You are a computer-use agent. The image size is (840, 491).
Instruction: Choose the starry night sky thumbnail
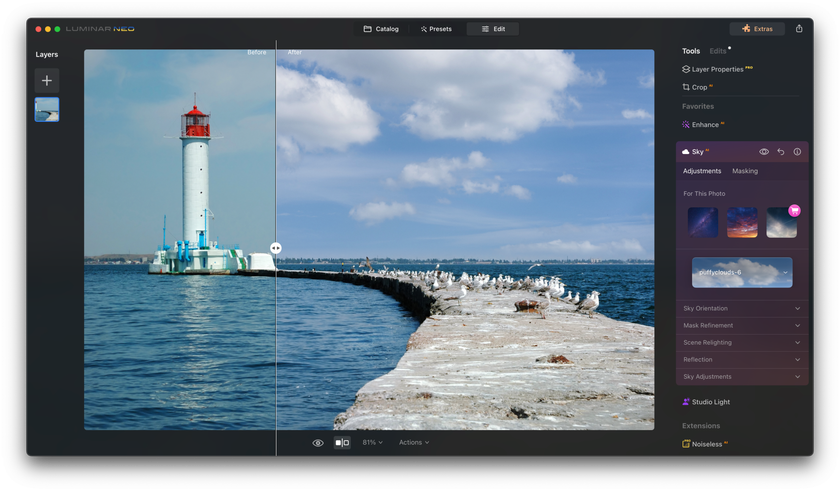(703, 222)
